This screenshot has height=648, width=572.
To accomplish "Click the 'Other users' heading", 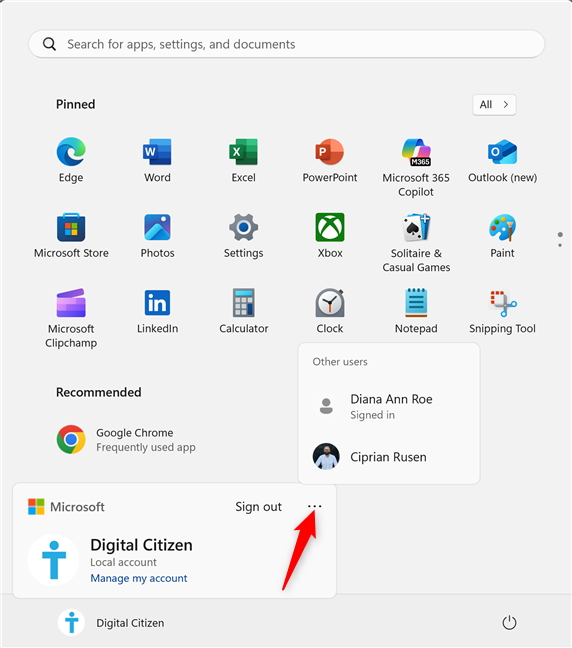I will (x=340, y=362).
